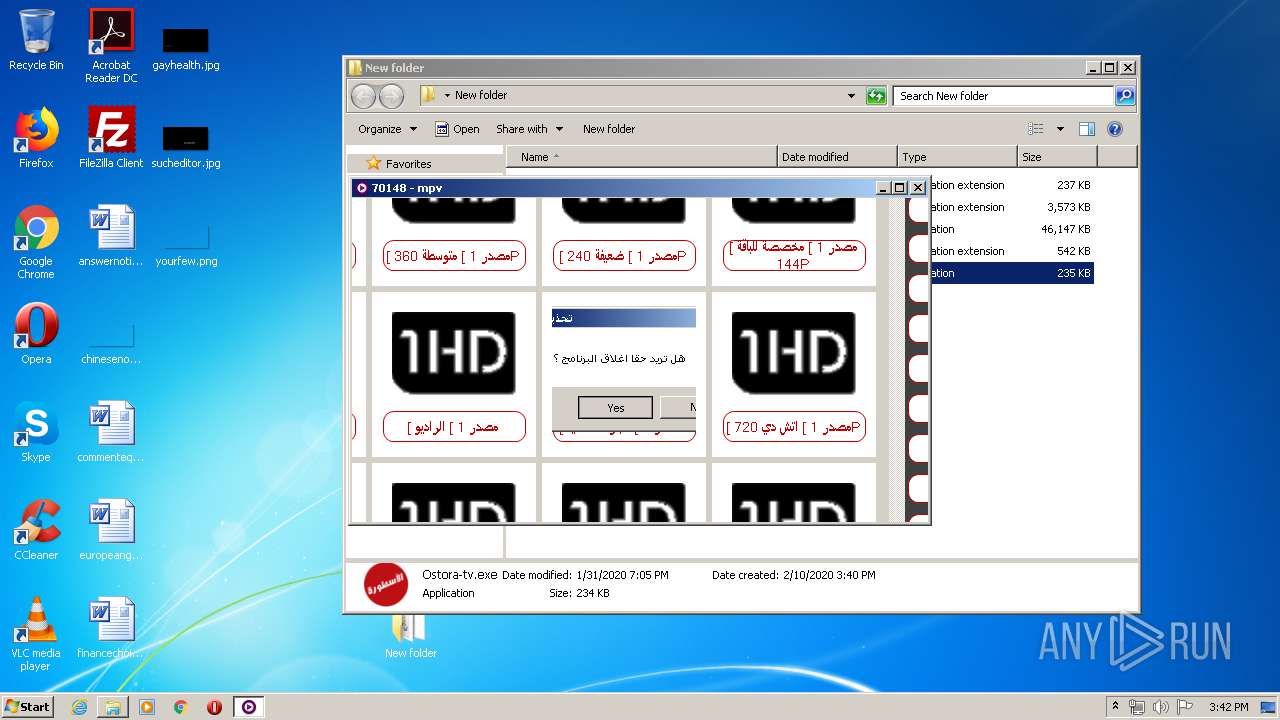
Task: Click Yes in the Arabic dialog
Action: [615, 407]
